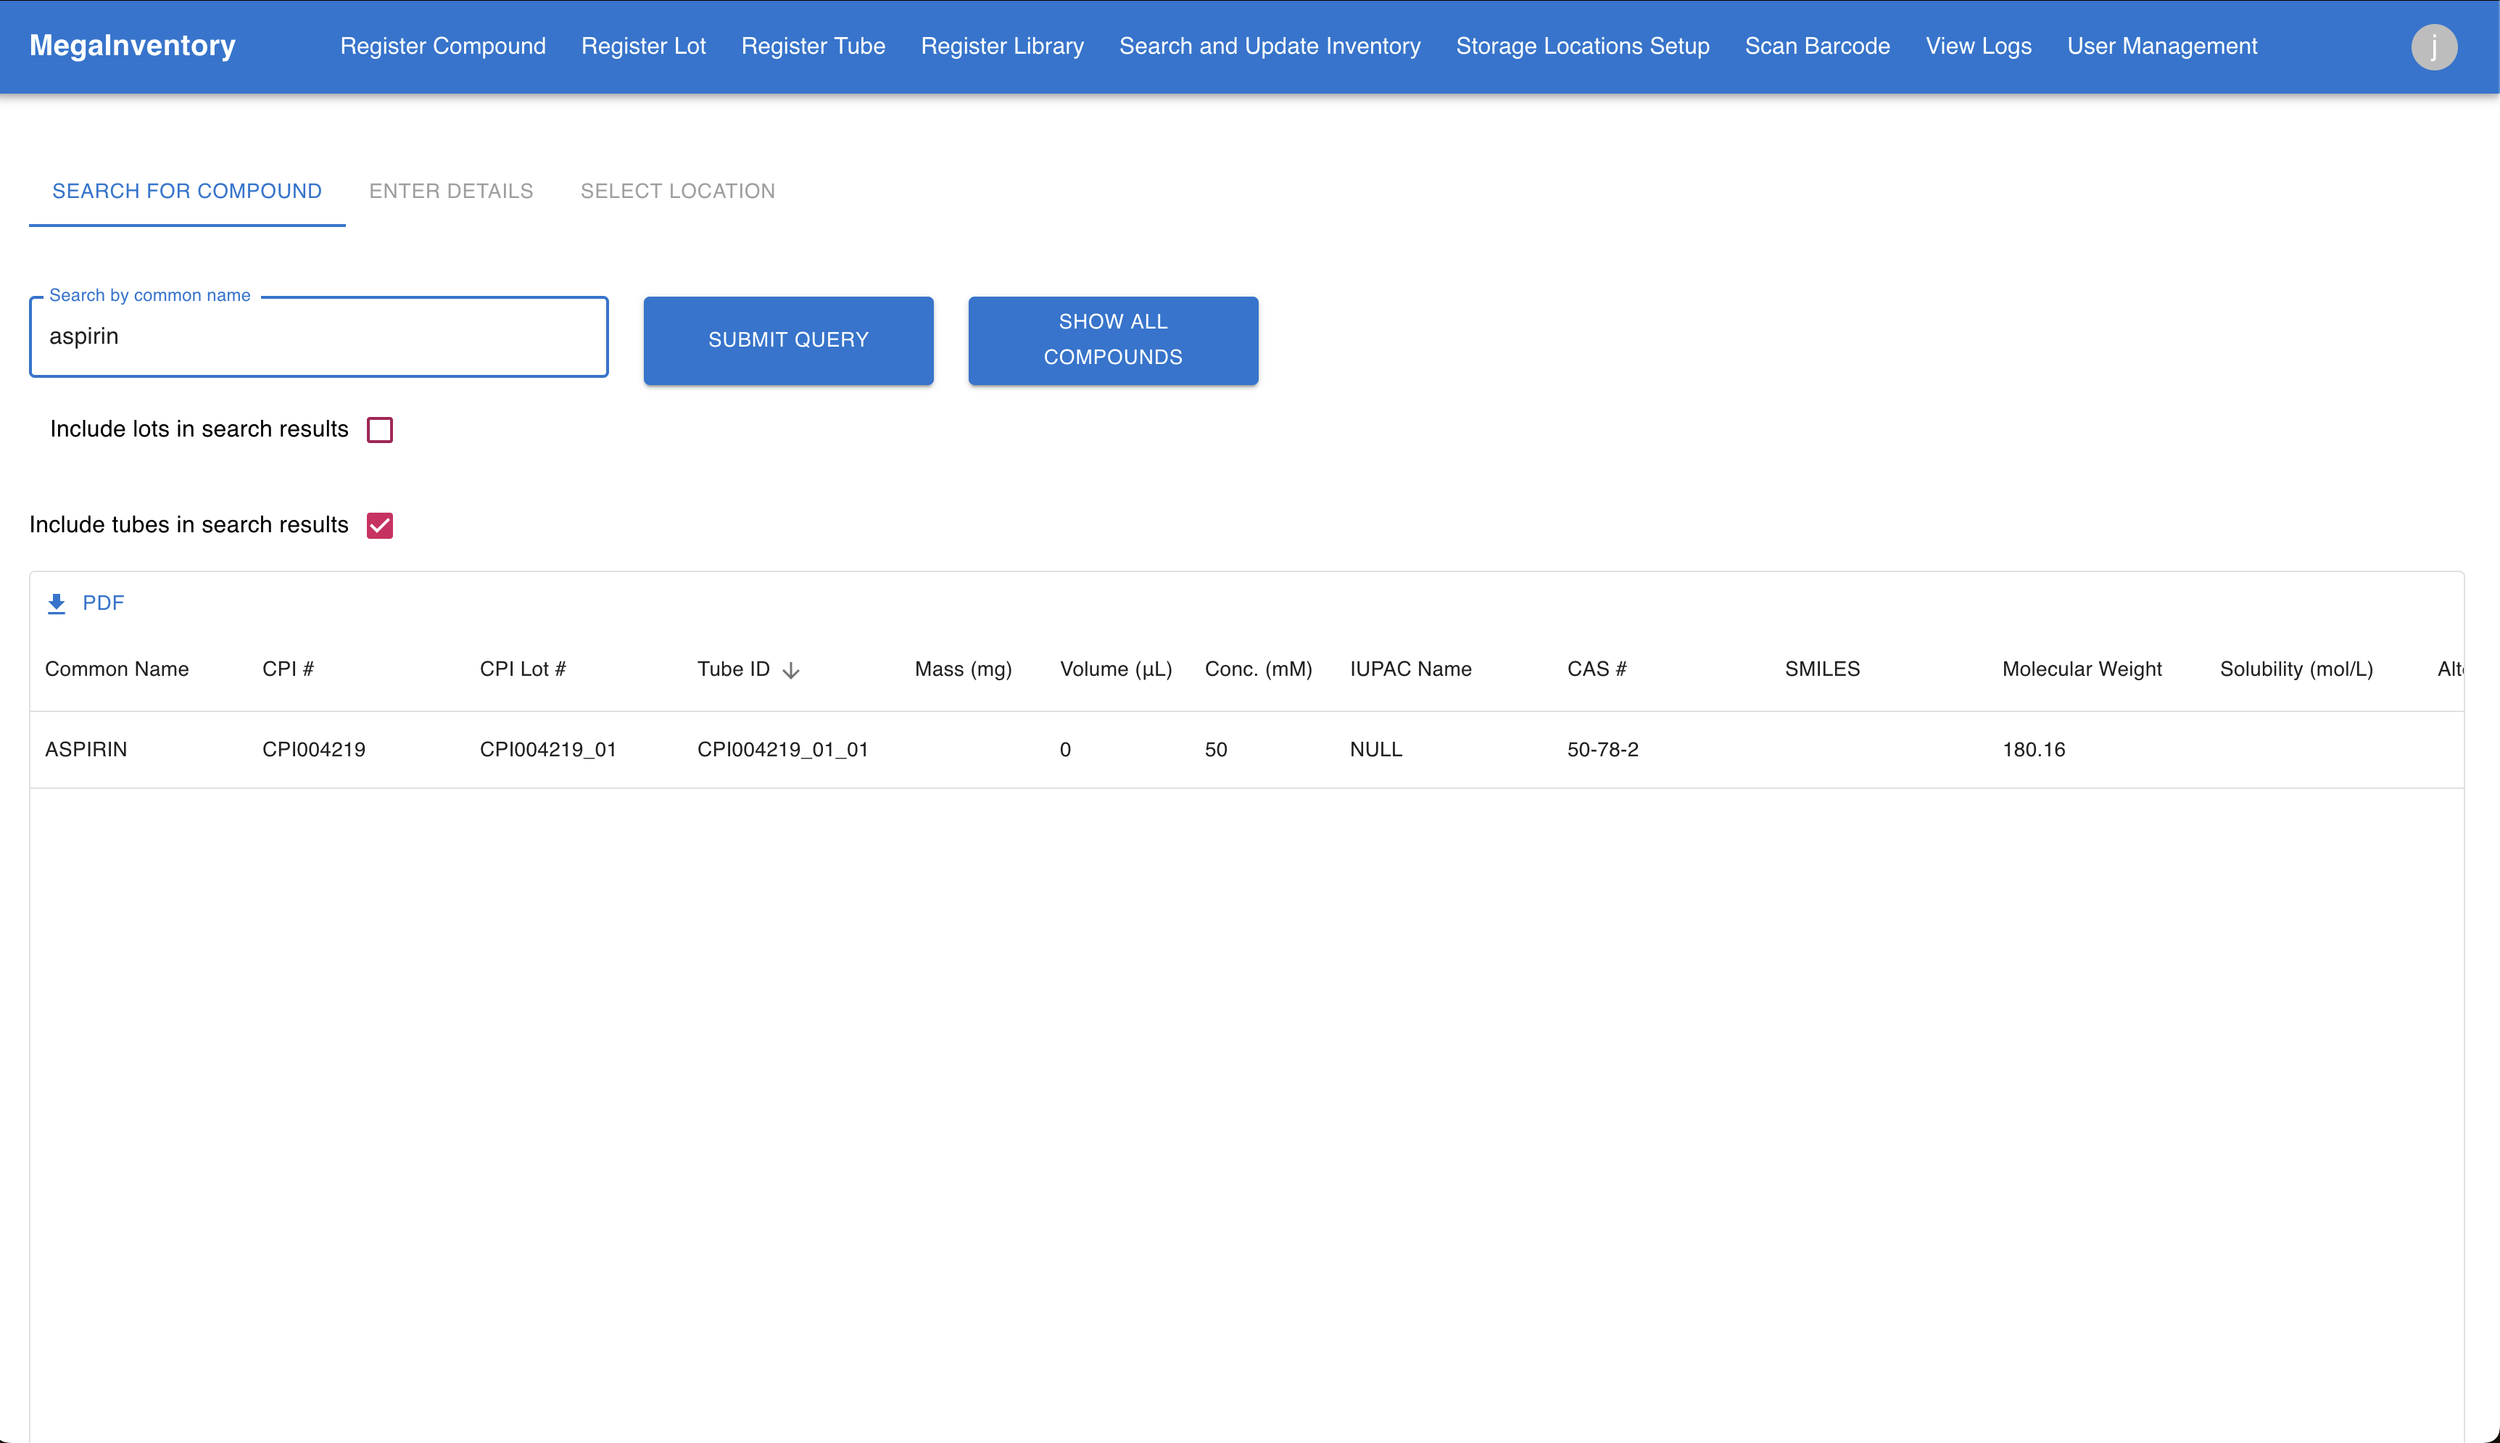Viewport: 2500px width, 1443px height.
Task: Click the MegaInventory logo
Action: tap(133, 46)
